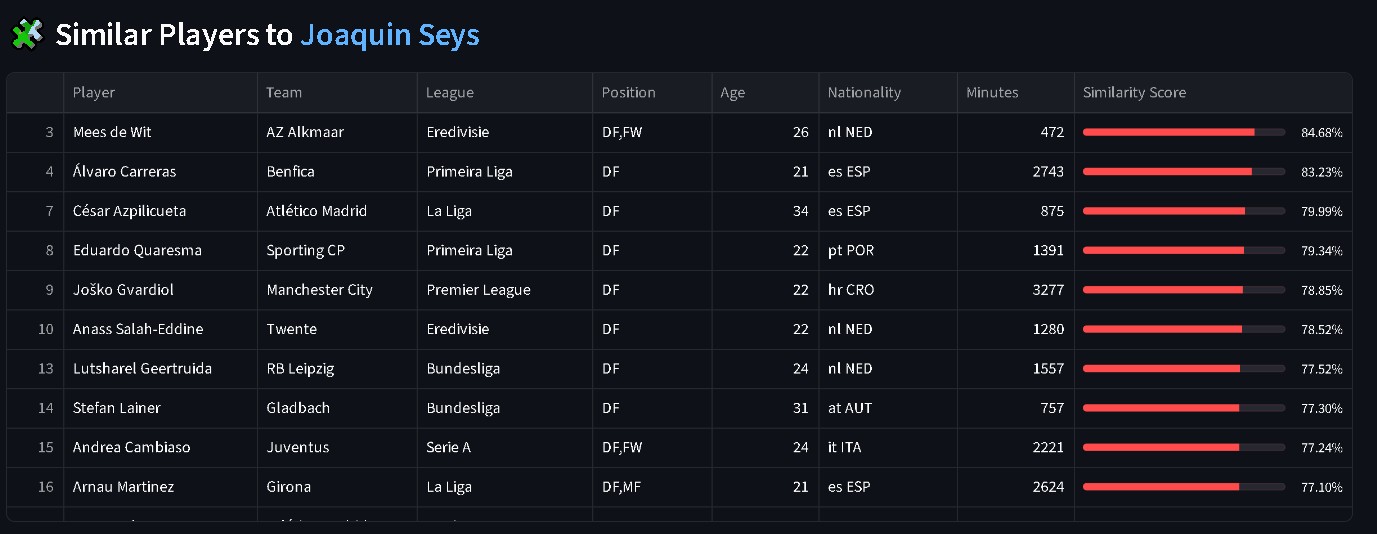Click César Azpilicueta's minutes value 875
This screenshot has width=1377, height=534.
tap(1051, 211)
